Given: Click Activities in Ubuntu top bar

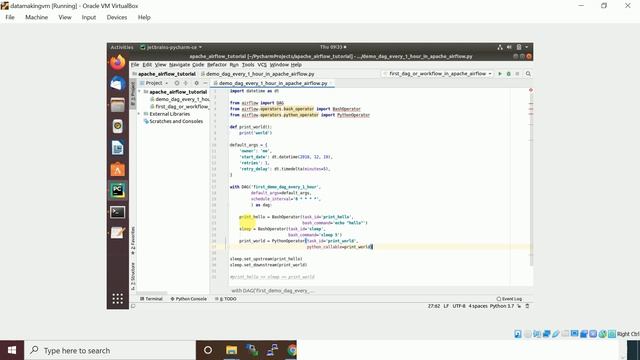Looking at the screenshot, I should tap(122, 47).
